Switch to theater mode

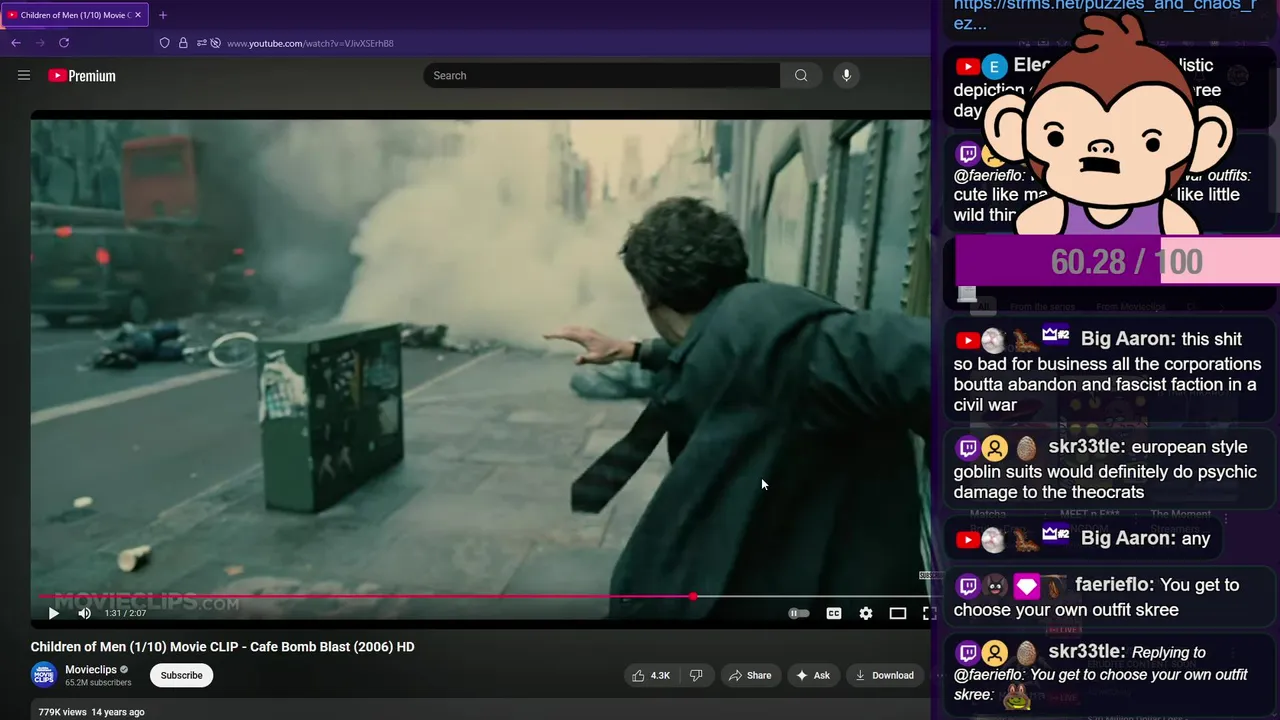[x=898, y=613]
